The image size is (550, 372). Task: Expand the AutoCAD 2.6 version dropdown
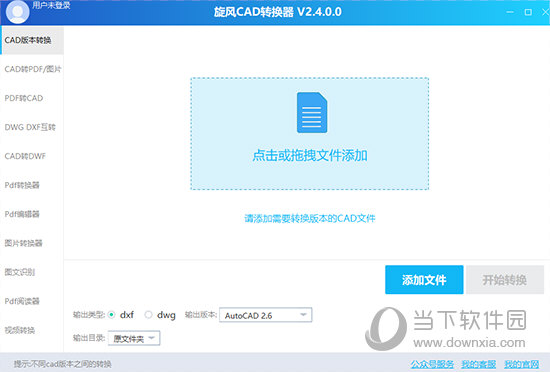coord(266,315)
